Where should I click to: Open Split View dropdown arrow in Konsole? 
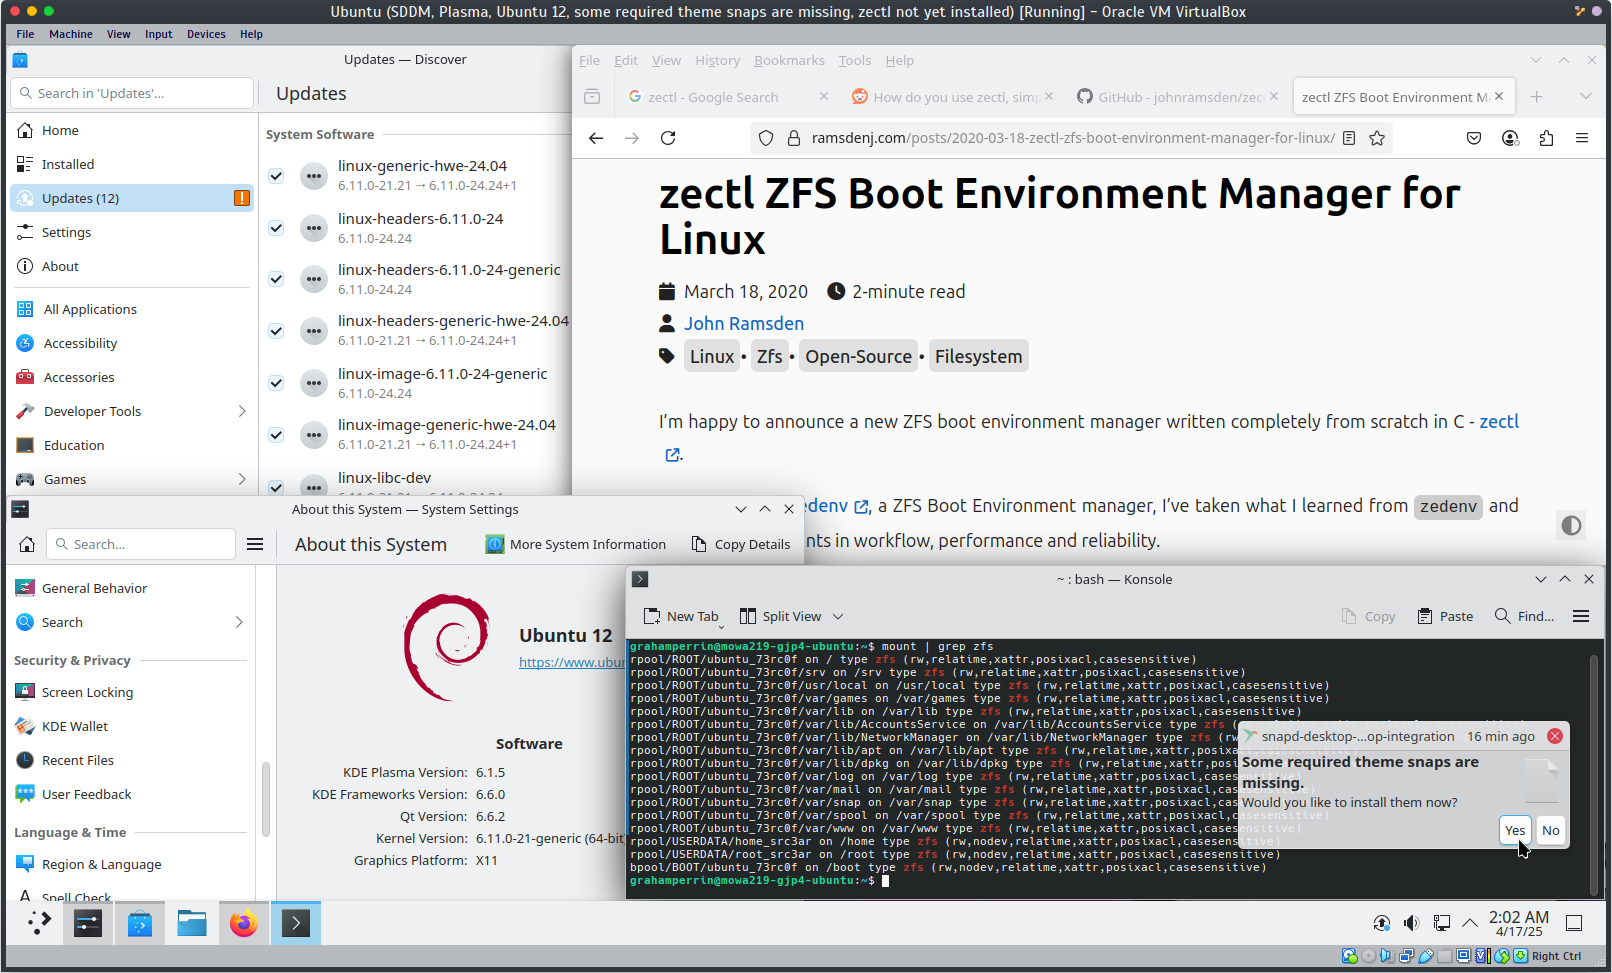pos(838,616)
